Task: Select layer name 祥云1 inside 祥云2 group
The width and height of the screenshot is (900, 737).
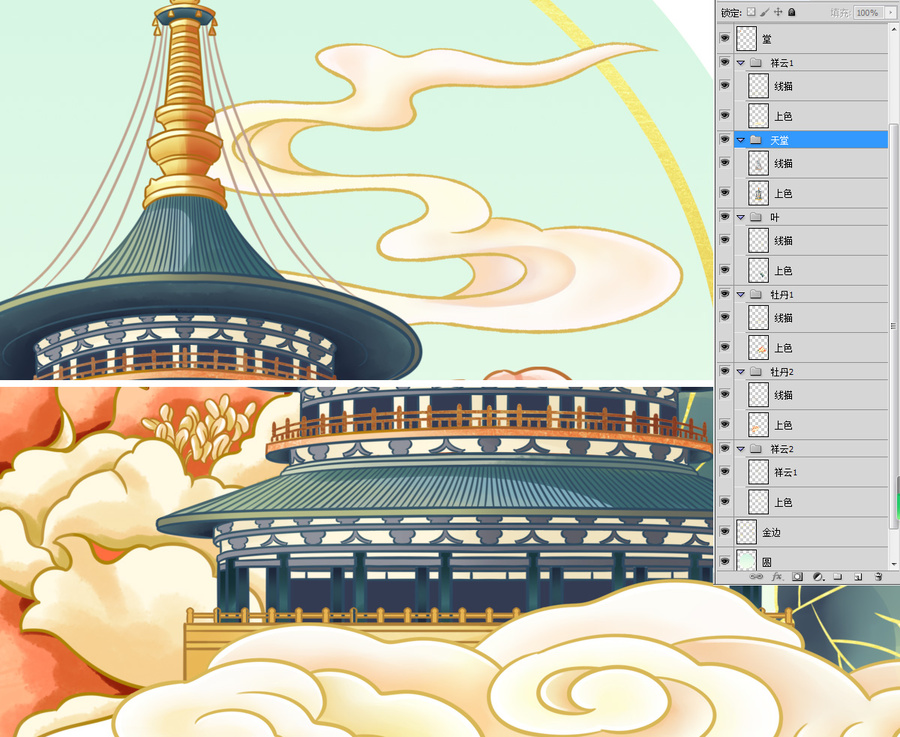Action: point(786,472)
